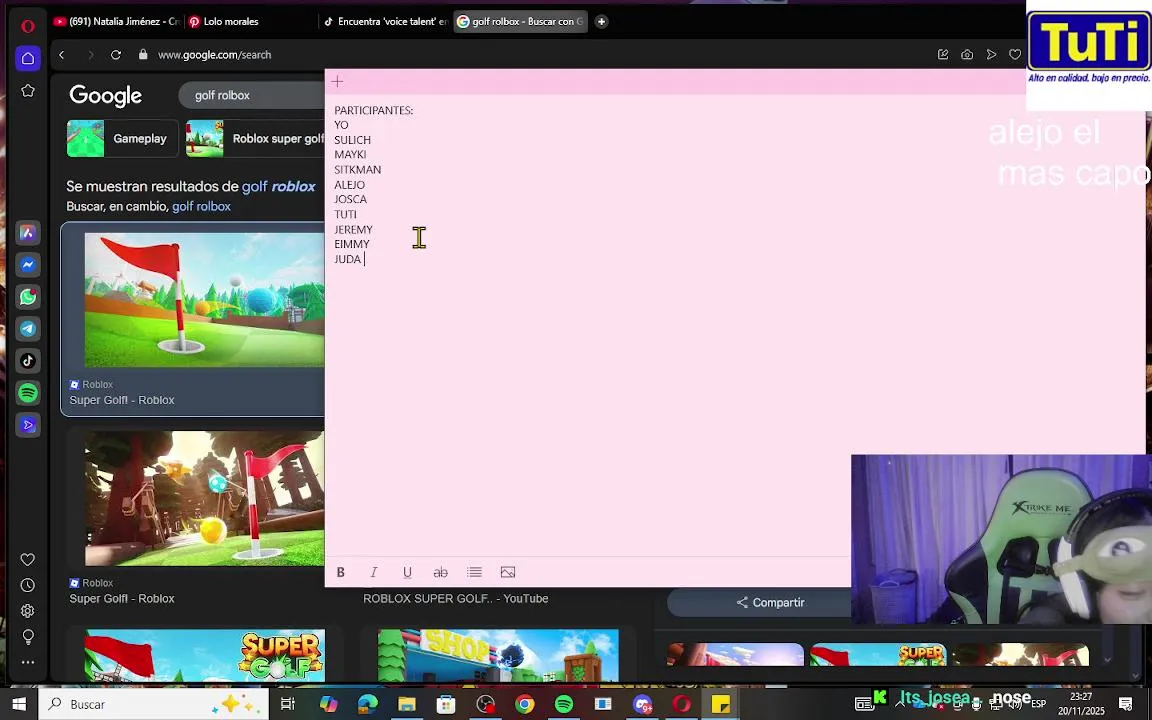Open the three-dots sidebar setup menu
Screen dimensions: 1152x720
[28, 662]
